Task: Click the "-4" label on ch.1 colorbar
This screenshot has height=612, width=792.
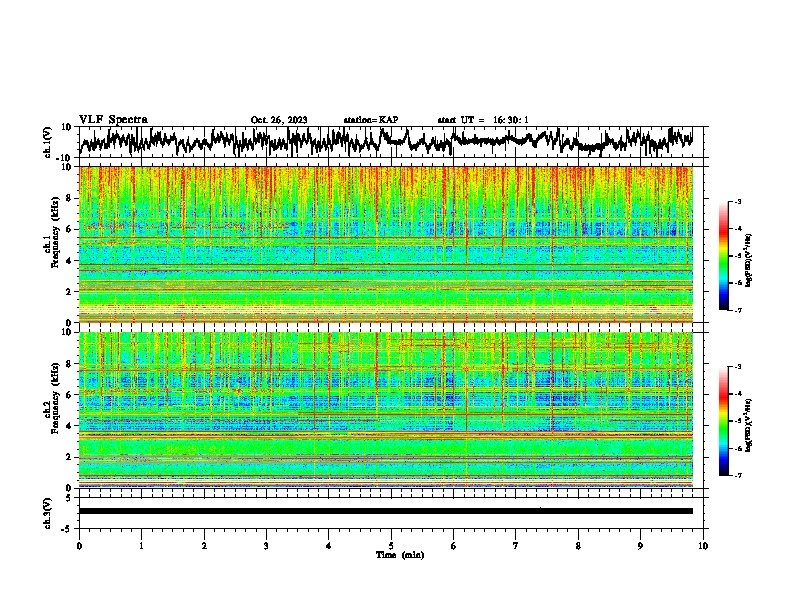Action: click(738, 229)
